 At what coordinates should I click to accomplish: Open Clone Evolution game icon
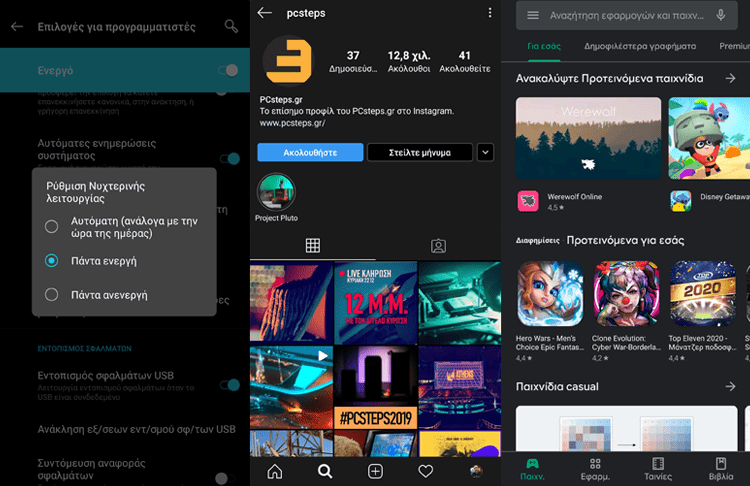tap(626, 294)
